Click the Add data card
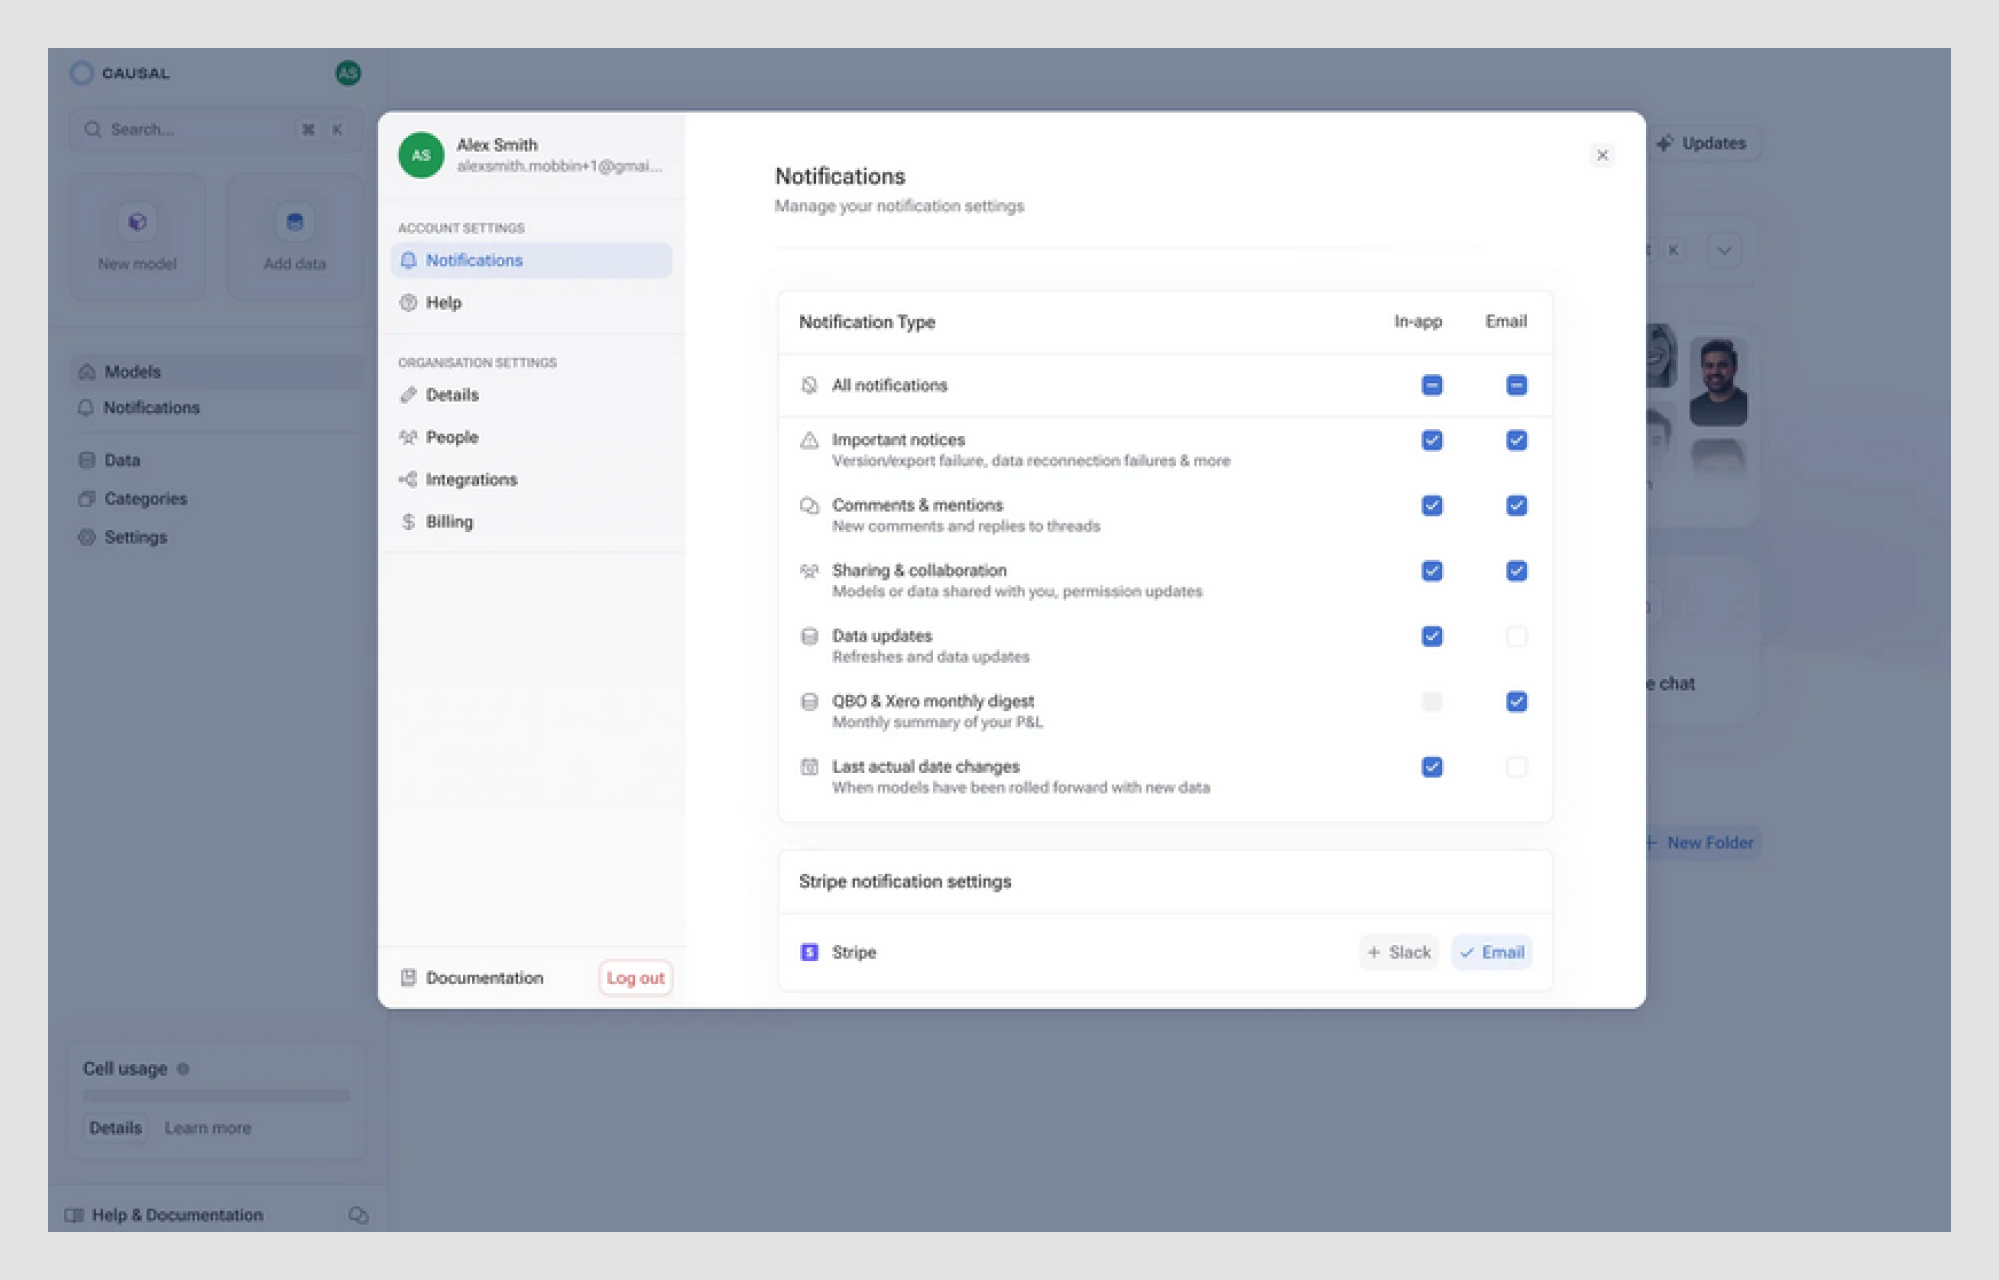 (294, 236)
